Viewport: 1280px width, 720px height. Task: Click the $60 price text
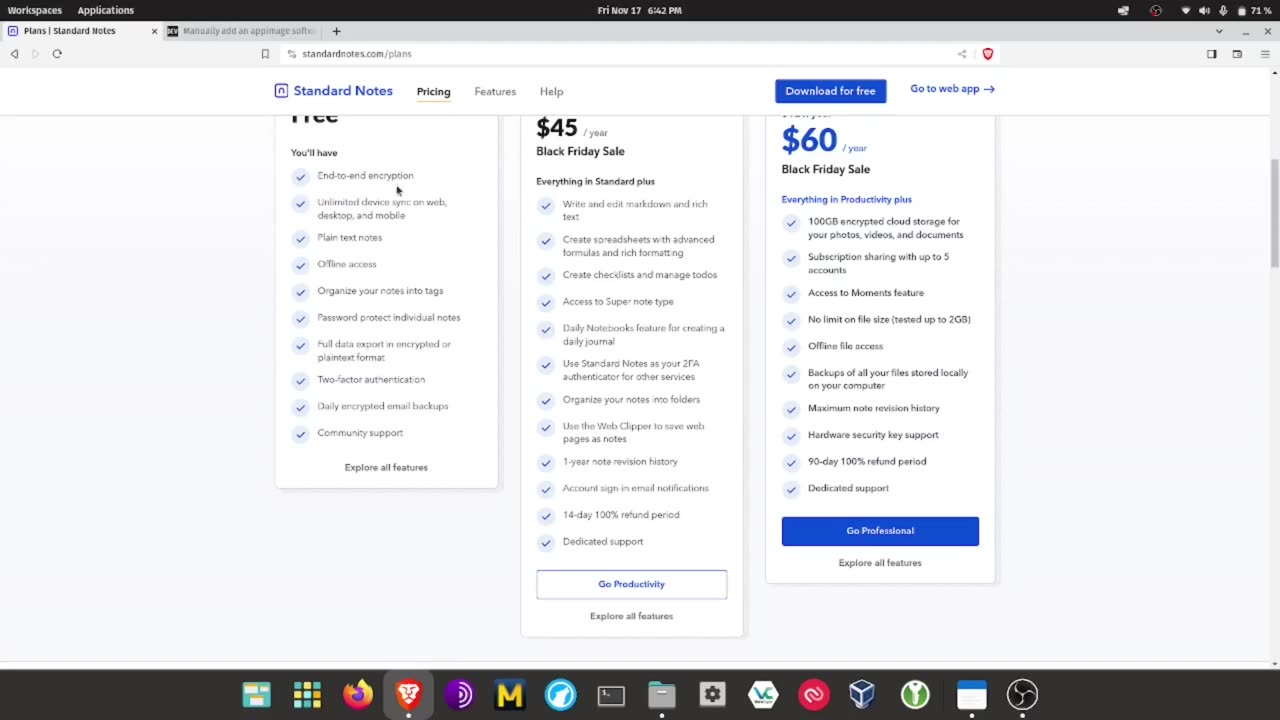coord(809,140)
